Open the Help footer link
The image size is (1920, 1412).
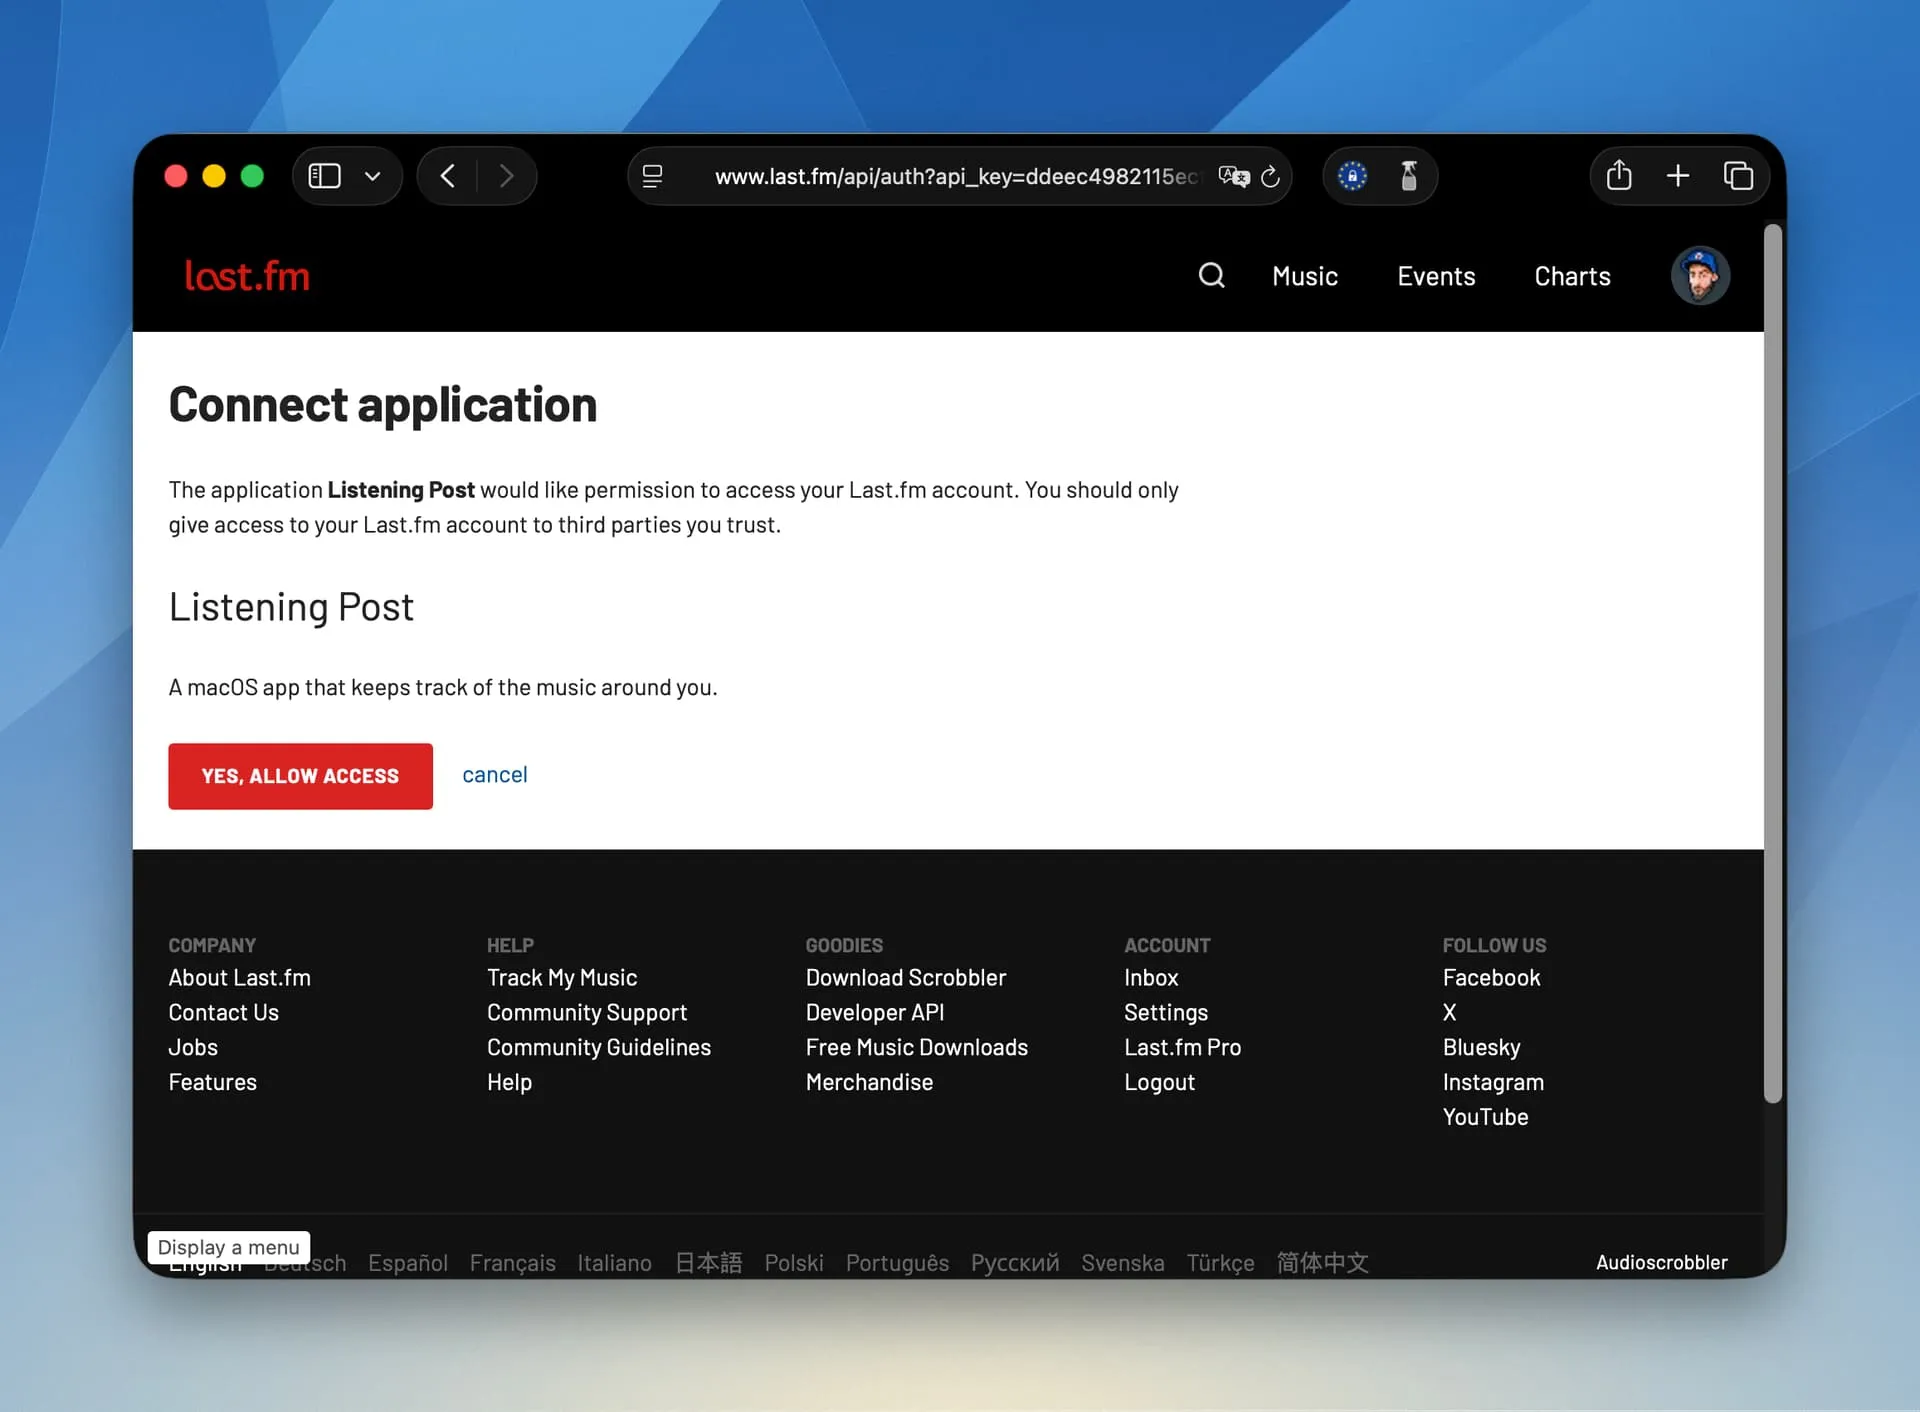tap(509, 1082)
